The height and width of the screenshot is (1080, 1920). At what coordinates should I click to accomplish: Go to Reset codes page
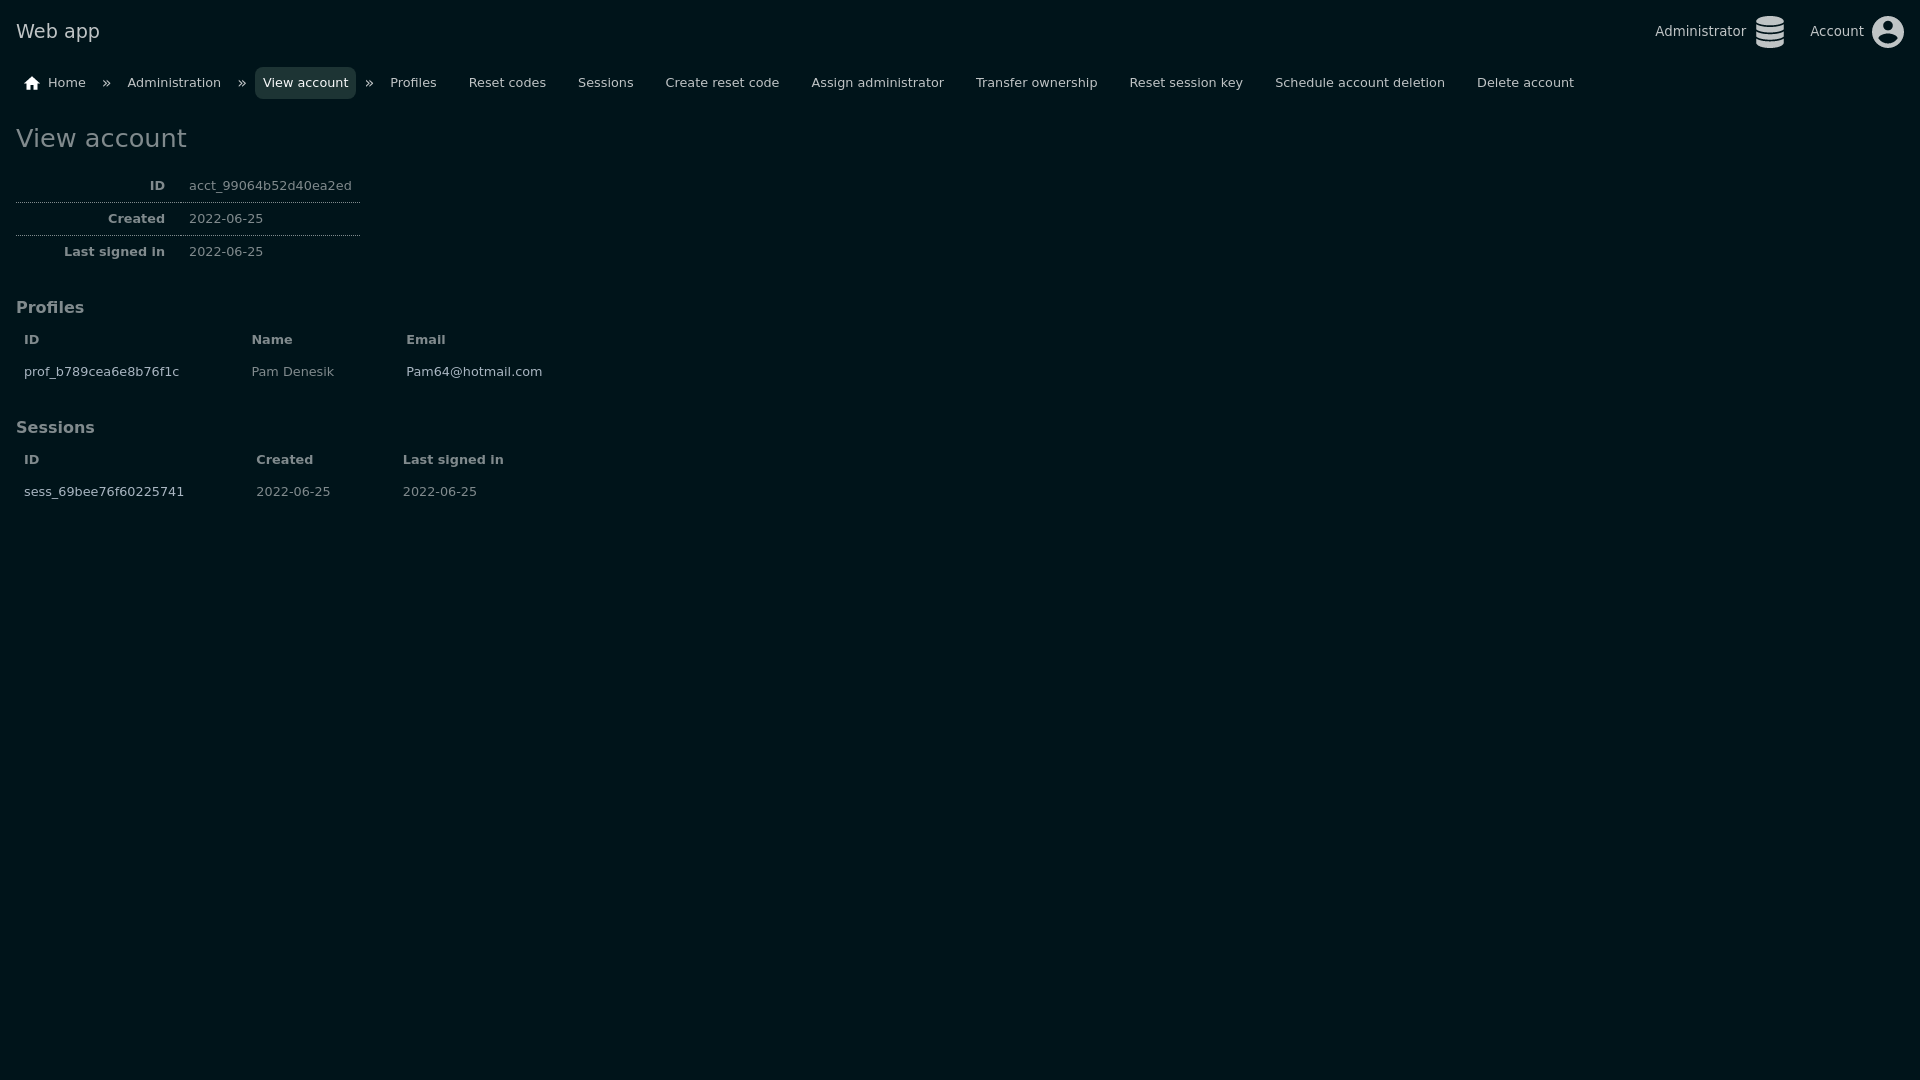pyautogui.click(x=507, y=83)
